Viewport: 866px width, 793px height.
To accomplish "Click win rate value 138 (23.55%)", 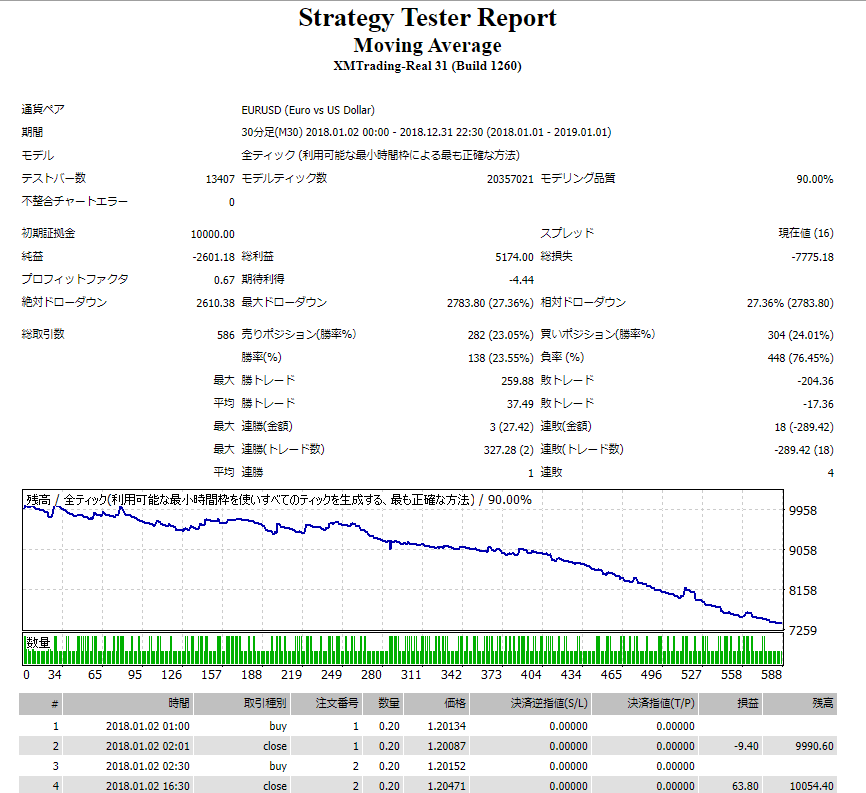I will [500, 358].
